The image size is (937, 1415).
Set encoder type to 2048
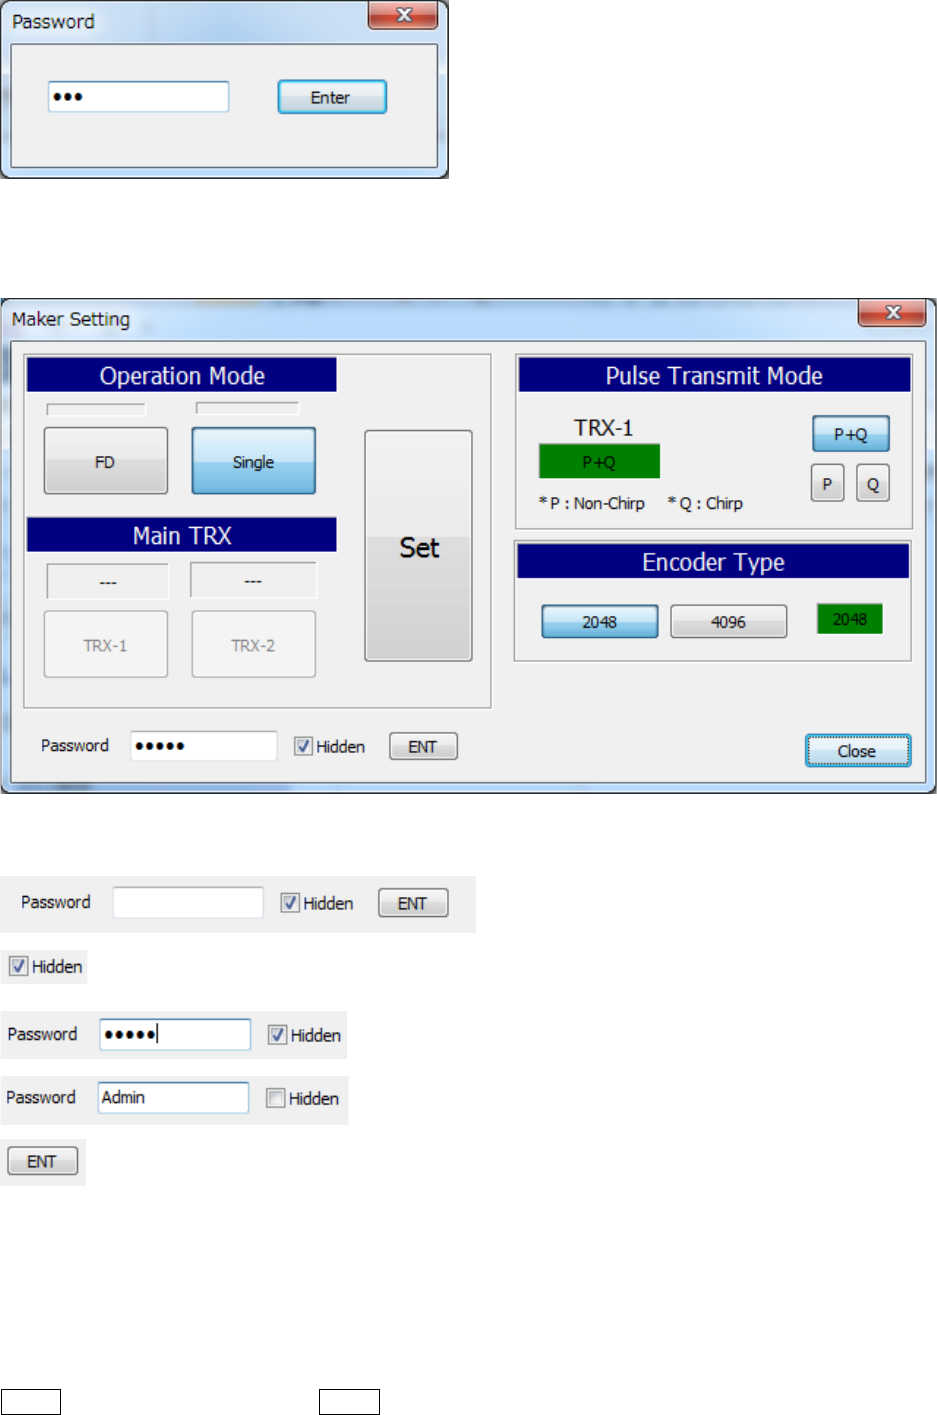[600, 621]
